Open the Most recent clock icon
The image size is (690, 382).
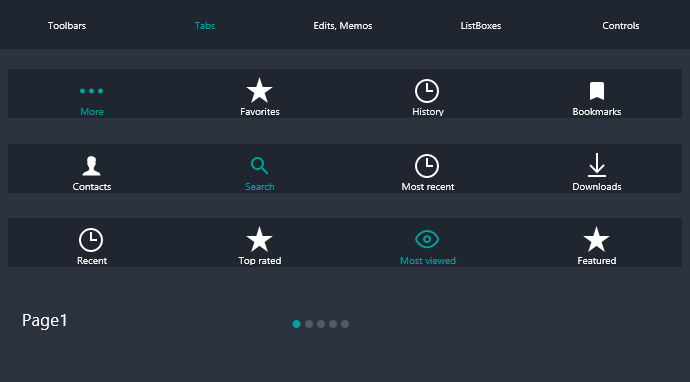(427, 165)
